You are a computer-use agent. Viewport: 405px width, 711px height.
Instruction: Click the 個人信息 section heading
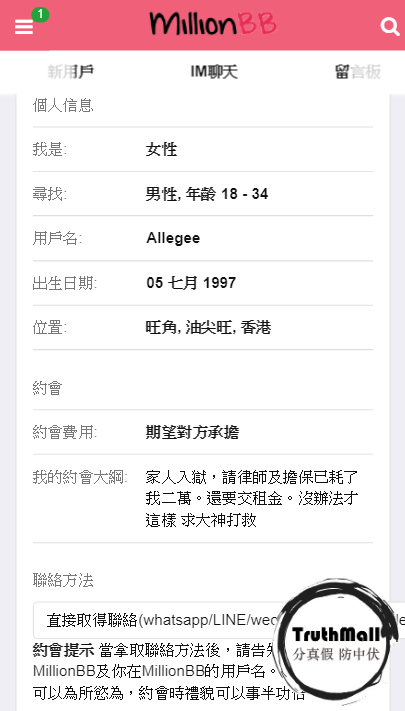63,105
